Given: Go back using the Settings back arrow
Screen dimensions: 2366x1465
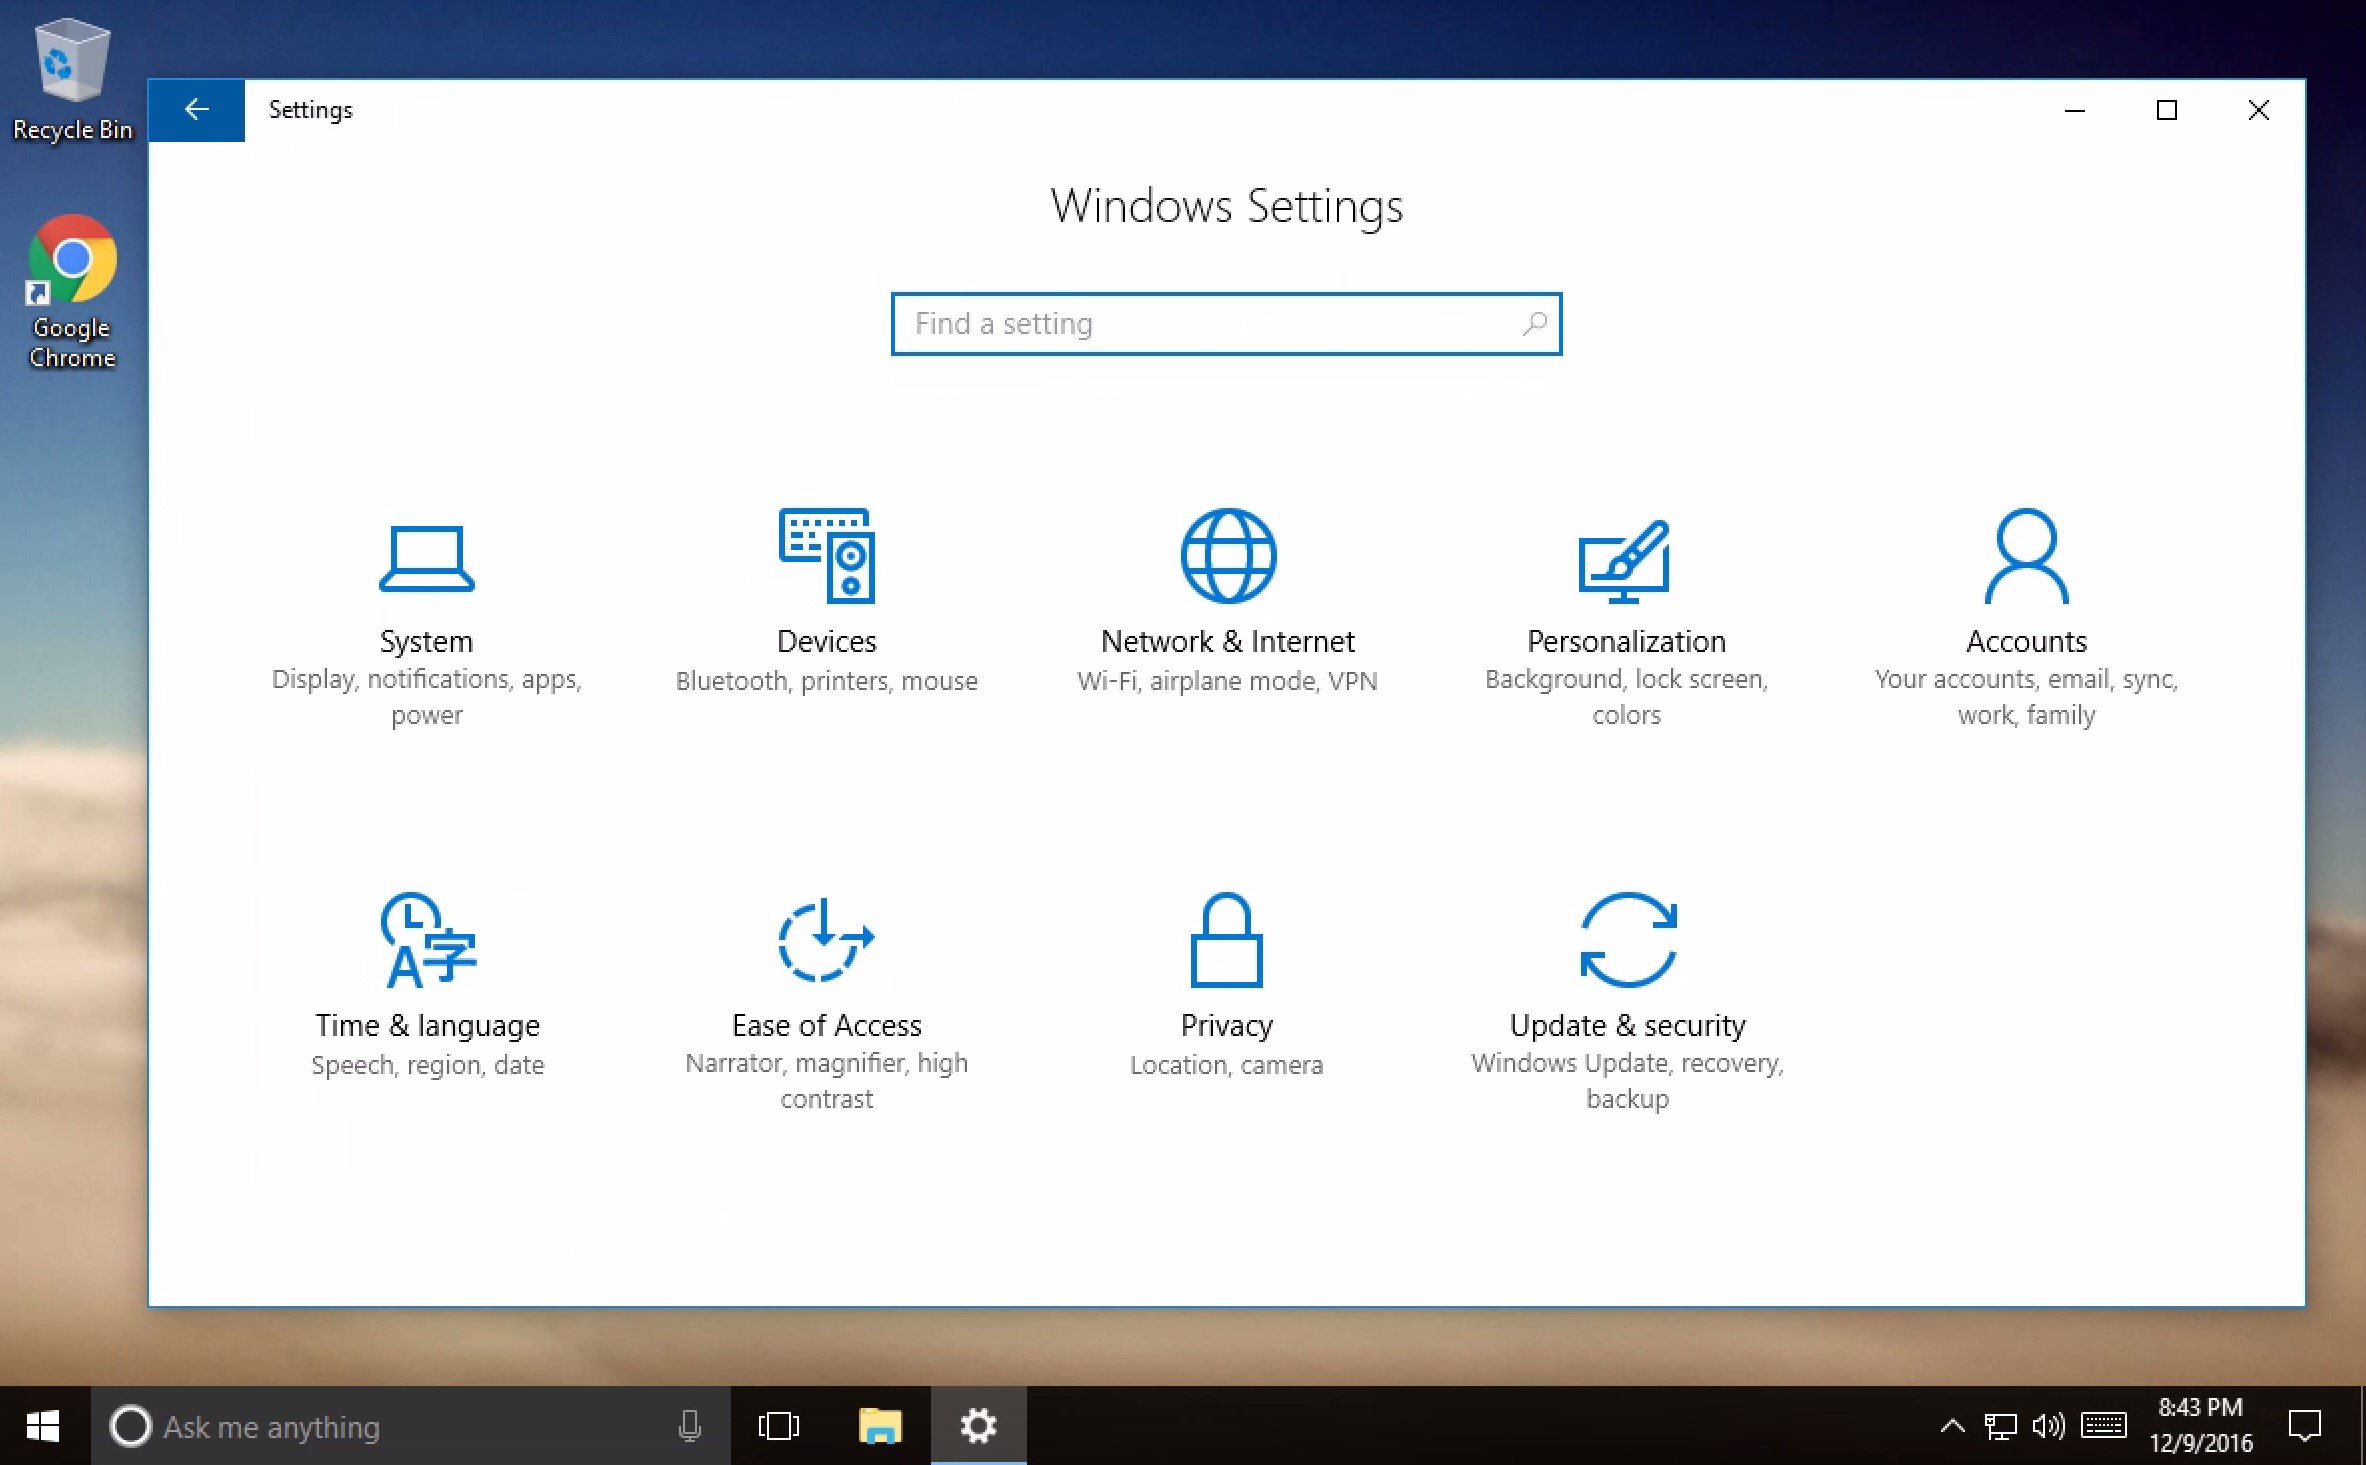Looking at the screenshot, I should [x=197, y=110].
